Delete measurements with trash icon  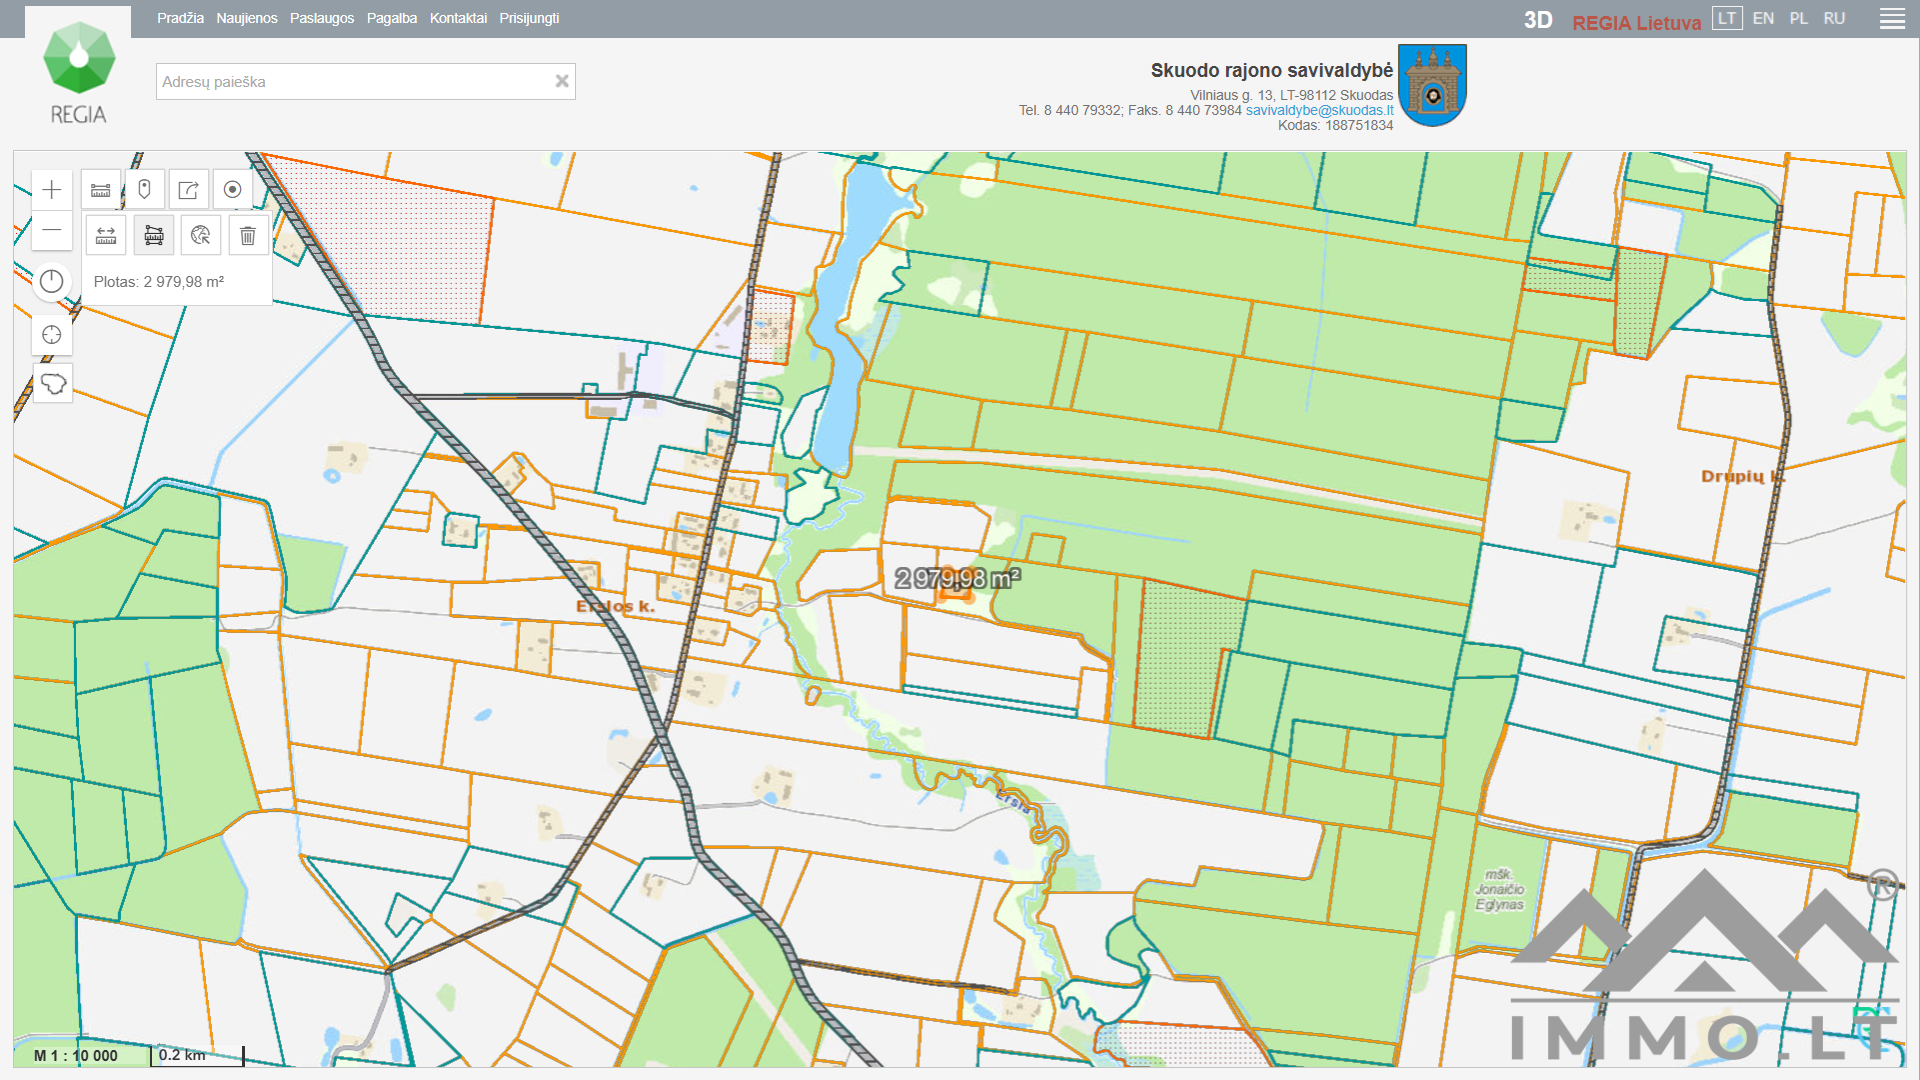(248, 236)
